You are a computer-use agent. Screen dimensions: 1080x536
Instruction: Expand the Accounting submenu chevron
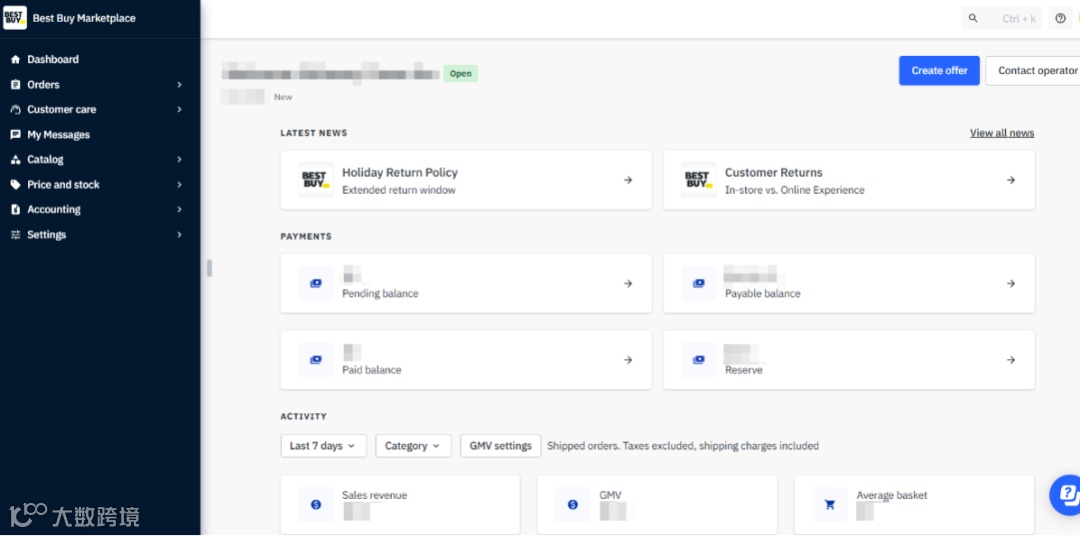[x=179, y=209]
